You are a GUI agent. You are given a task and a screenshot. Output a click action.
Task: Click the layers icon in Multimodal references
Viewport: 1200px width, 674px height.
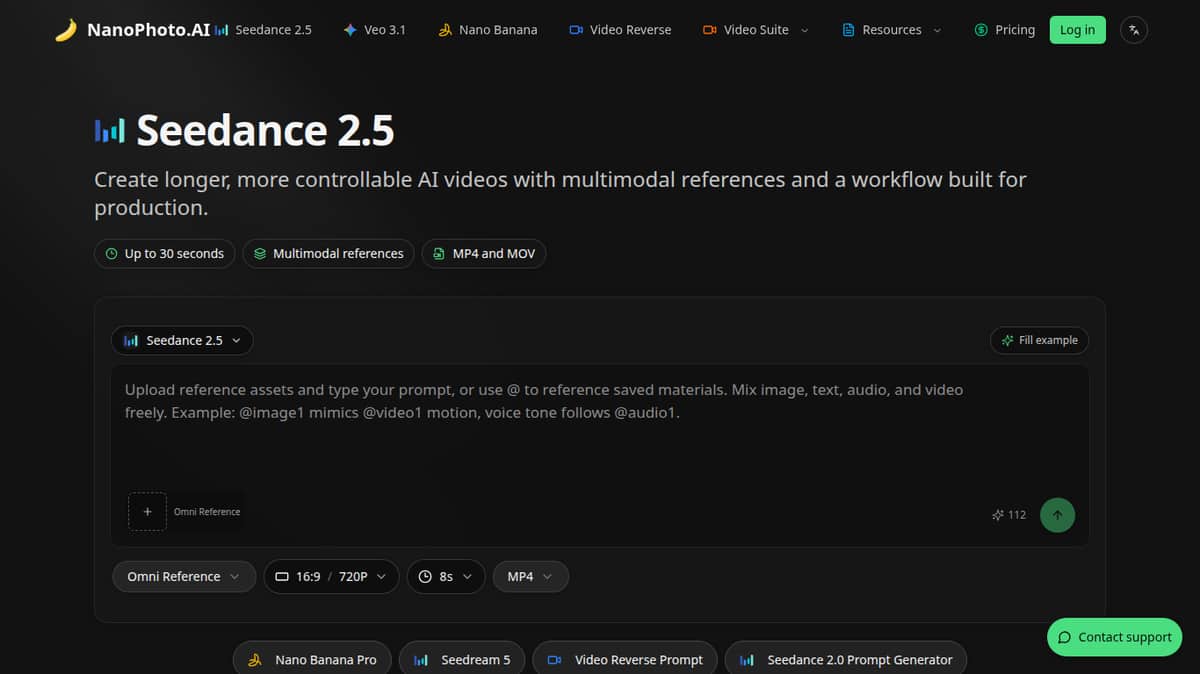pos(260,254)
